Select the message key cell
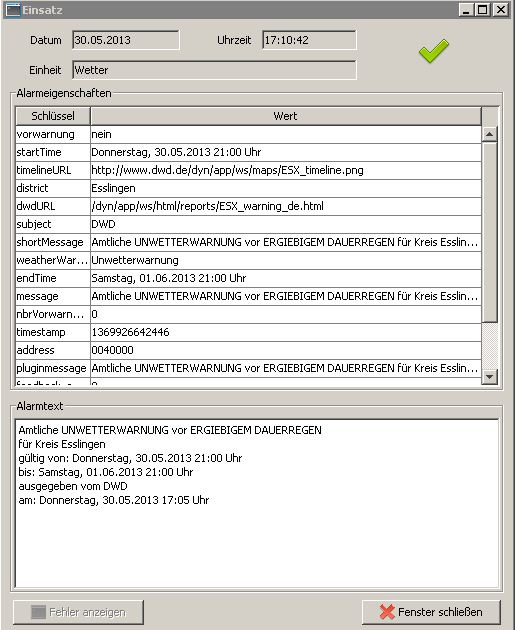The height and width of the screenshot is (630, 515). tap(53, 296)
